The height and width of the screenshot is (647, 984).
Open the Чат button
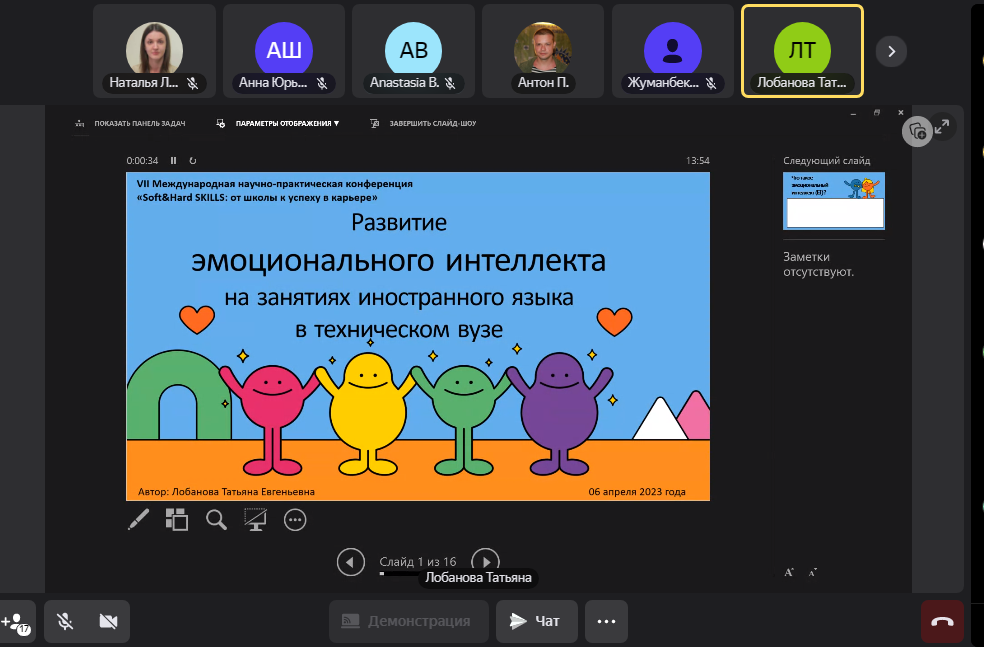tap(536, 621)
